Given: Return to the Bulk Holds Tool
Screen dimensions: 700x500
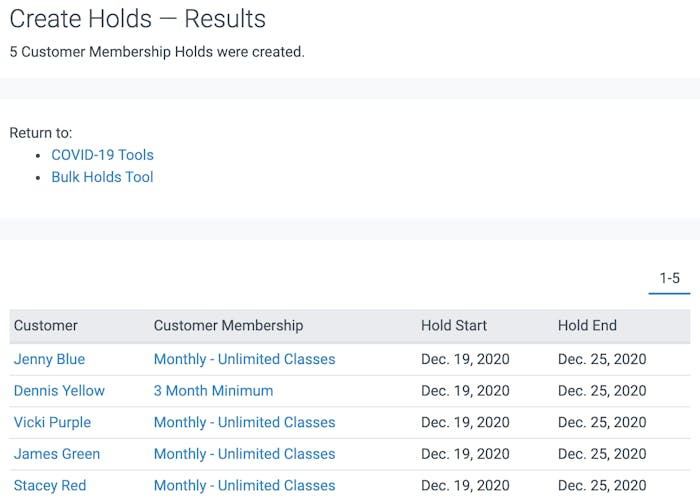Looking at the screenshot, I should point(102,177).
